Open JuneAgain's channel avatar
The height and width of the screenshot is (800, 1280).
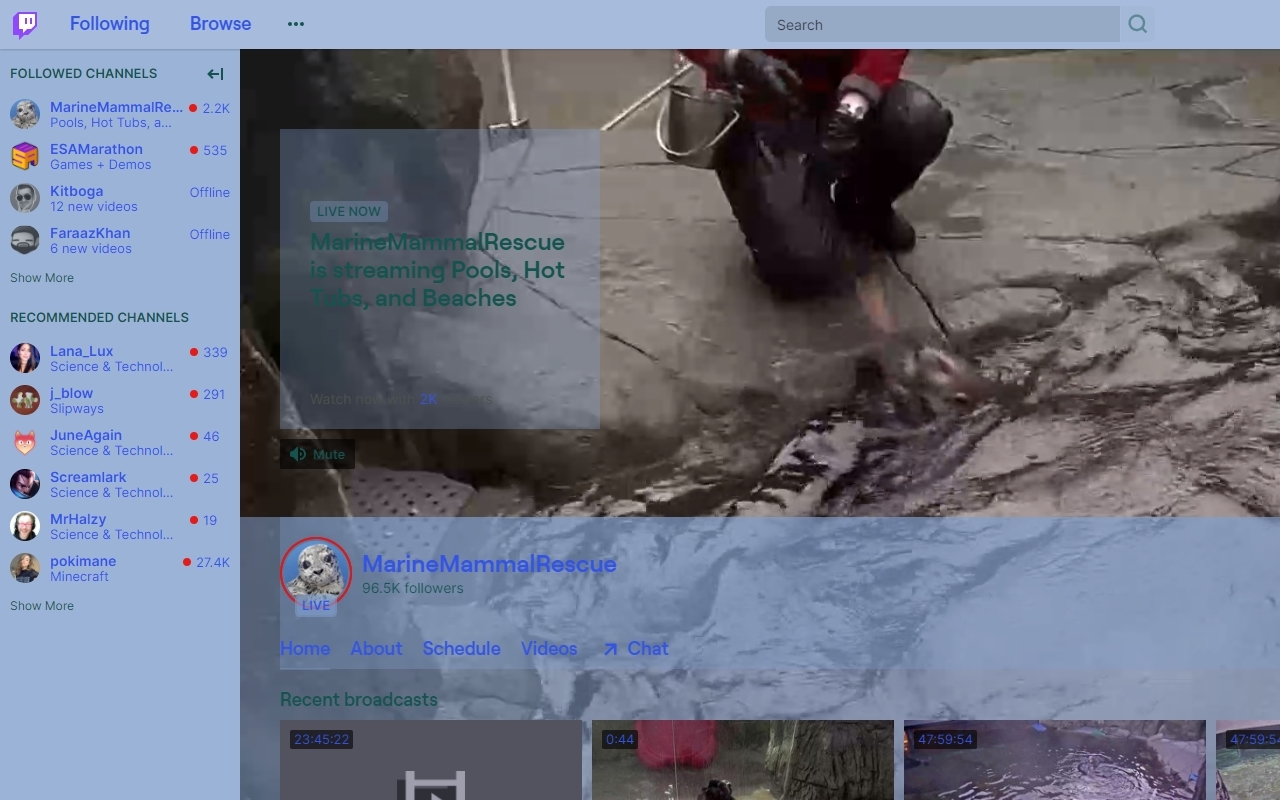(x=25, y=442)
